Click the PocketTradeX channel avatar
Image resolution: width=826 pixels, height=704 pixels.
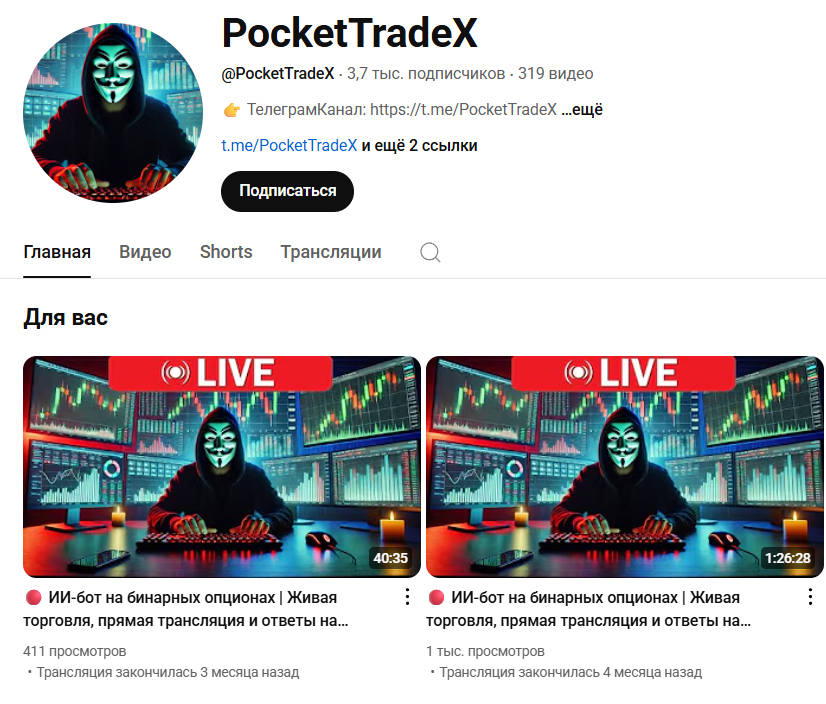(113, 113)
